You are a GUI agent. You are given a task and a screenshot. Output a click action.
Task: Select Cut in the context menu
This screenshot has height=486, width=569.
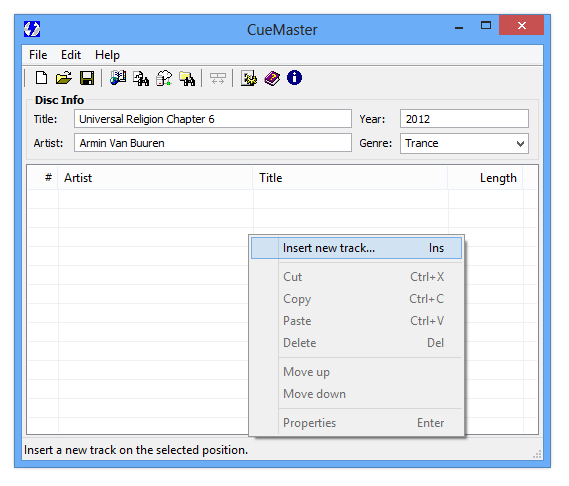coord(356,277)
